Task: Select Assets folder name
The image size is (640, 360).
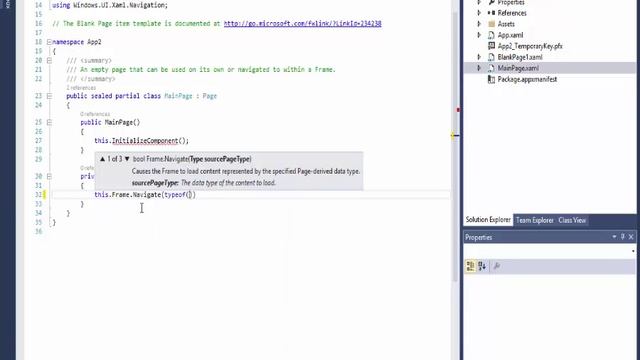Action: point(506,24)
